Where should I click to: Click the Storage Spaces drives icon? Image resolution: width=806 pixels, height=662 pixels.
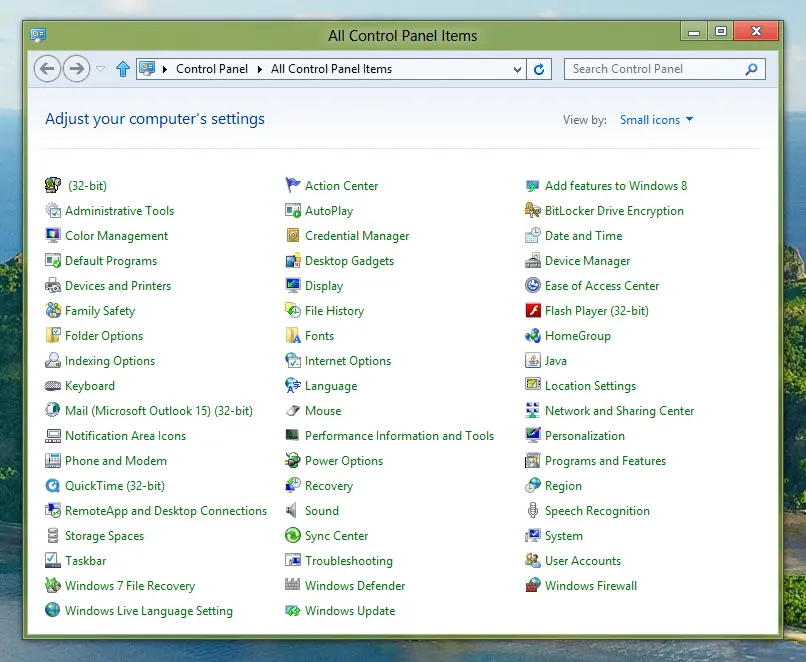point(52,536)
